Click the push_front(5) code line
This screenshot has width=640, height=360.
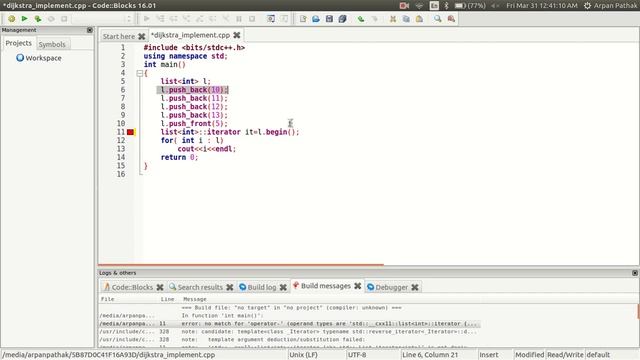coord(194,124)
